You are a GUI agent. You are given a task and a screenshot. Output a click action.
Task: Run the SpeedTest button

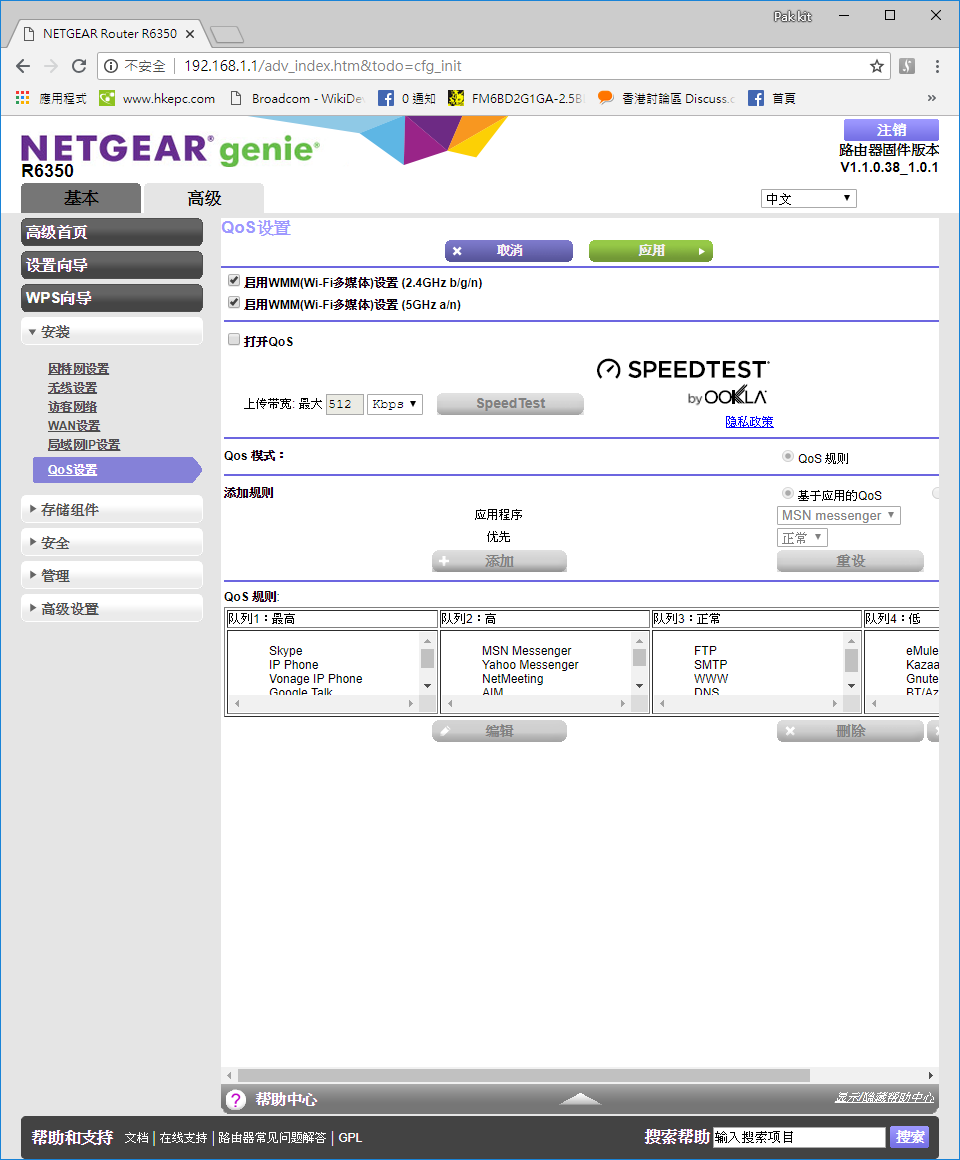click(510, 403)
